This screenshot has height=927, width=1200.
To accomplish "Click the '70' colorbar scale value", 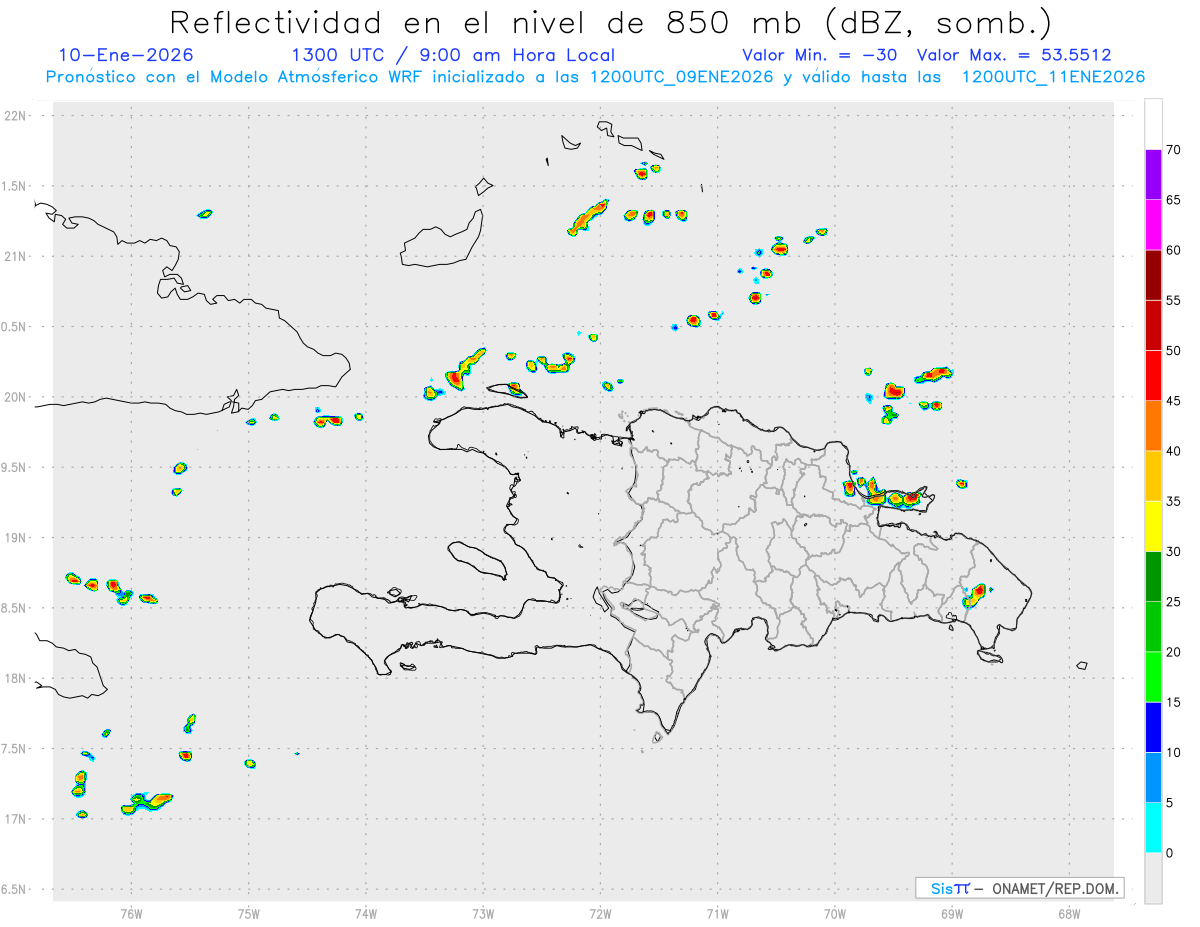I will [1174, 150].
